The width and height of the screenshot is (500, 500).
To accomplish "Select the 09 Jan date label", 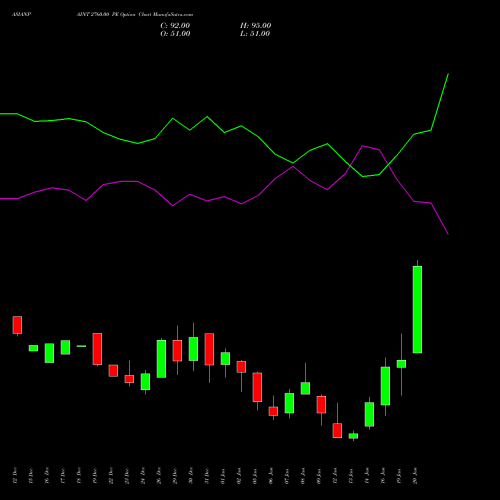I will pyautogui.click(x=319, y=476).
